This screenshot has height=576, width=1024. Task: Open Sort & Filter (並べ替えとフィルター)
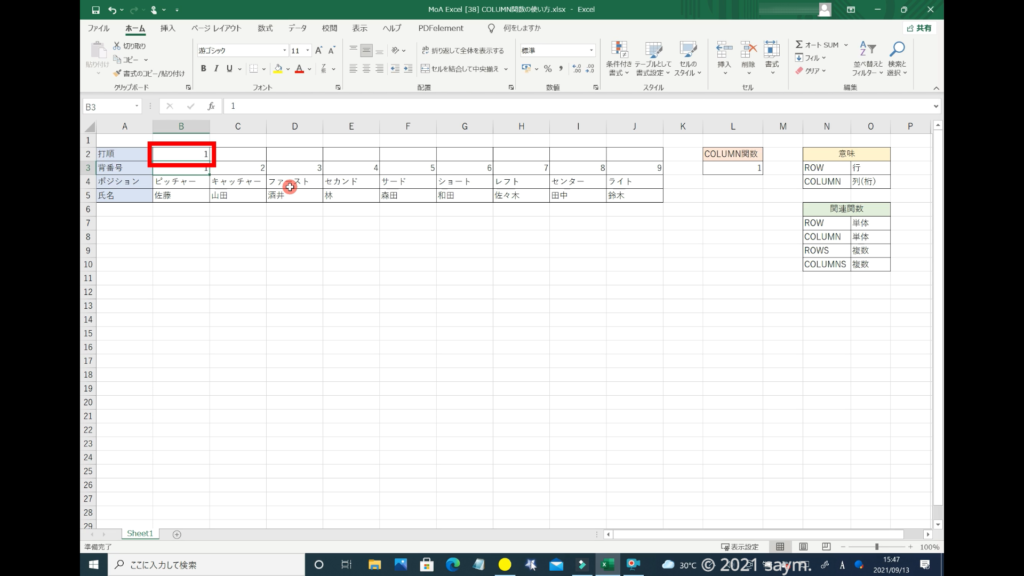[865, 58]
